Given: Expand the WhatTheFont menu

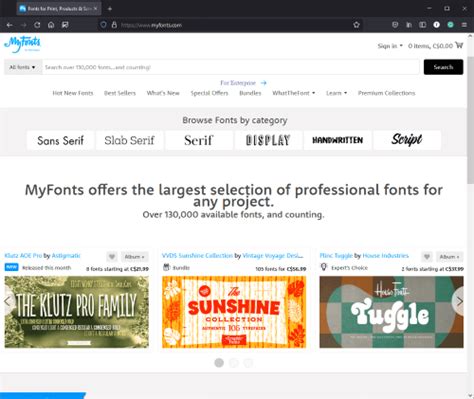Looking at the screenshot, I should [x=293, y=93].
